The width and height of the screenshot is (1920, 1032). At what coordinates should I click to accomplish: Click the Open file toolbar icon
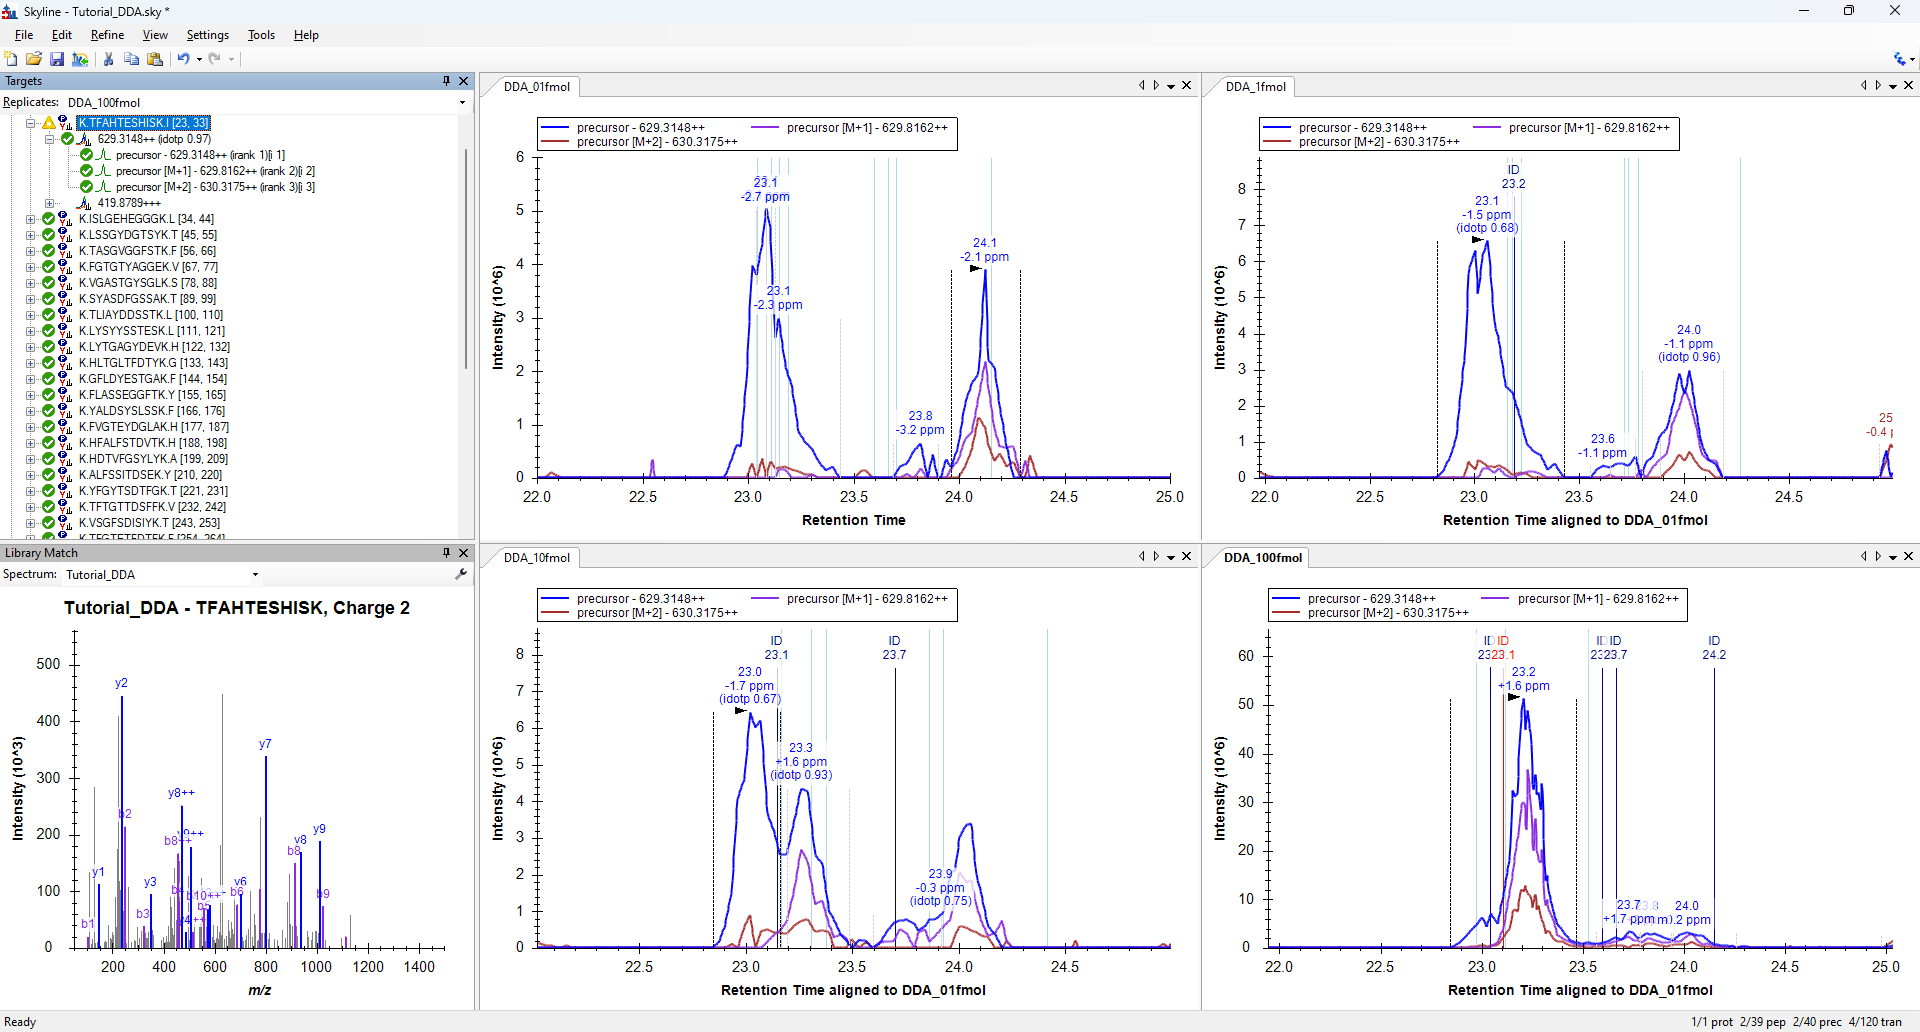point(34,59)
